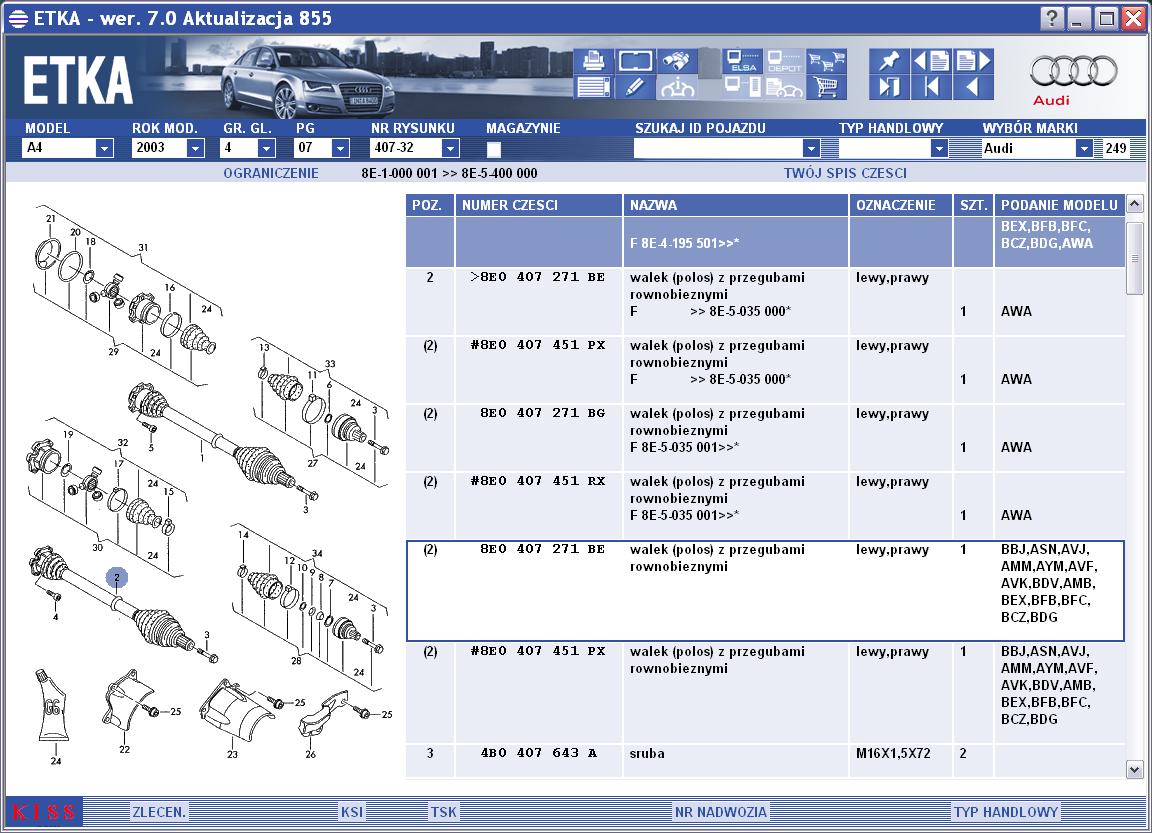Click the KISS button at bottom left
The width and height of the screenshot is (1152, 833).
click(44, 812)
